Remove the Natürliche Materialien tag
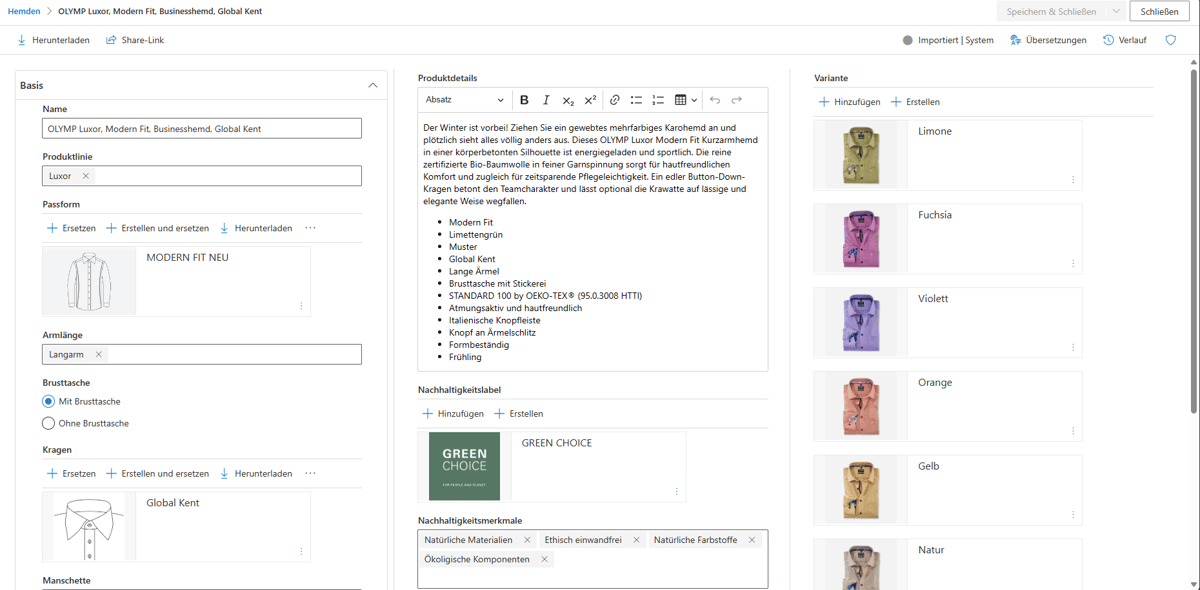1200x590 pixels. click(527, 540)
